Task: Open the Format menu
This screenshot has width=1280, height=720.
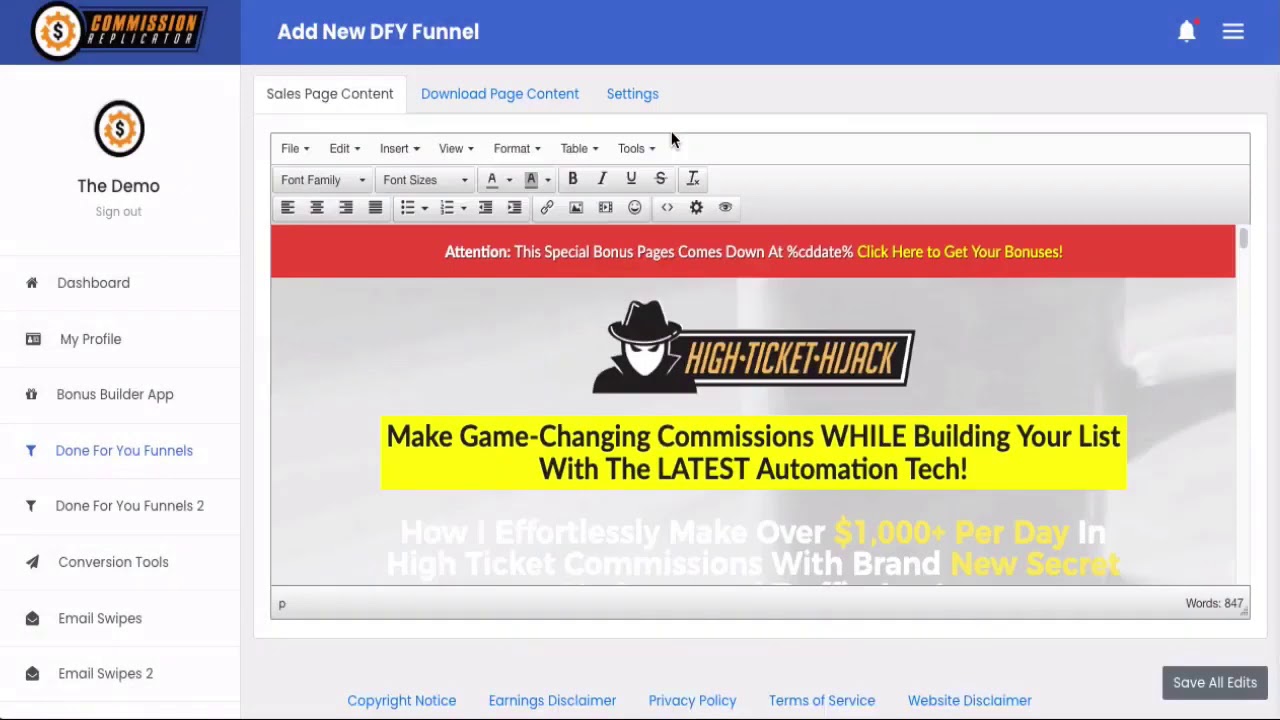Action: click(517, 149)
